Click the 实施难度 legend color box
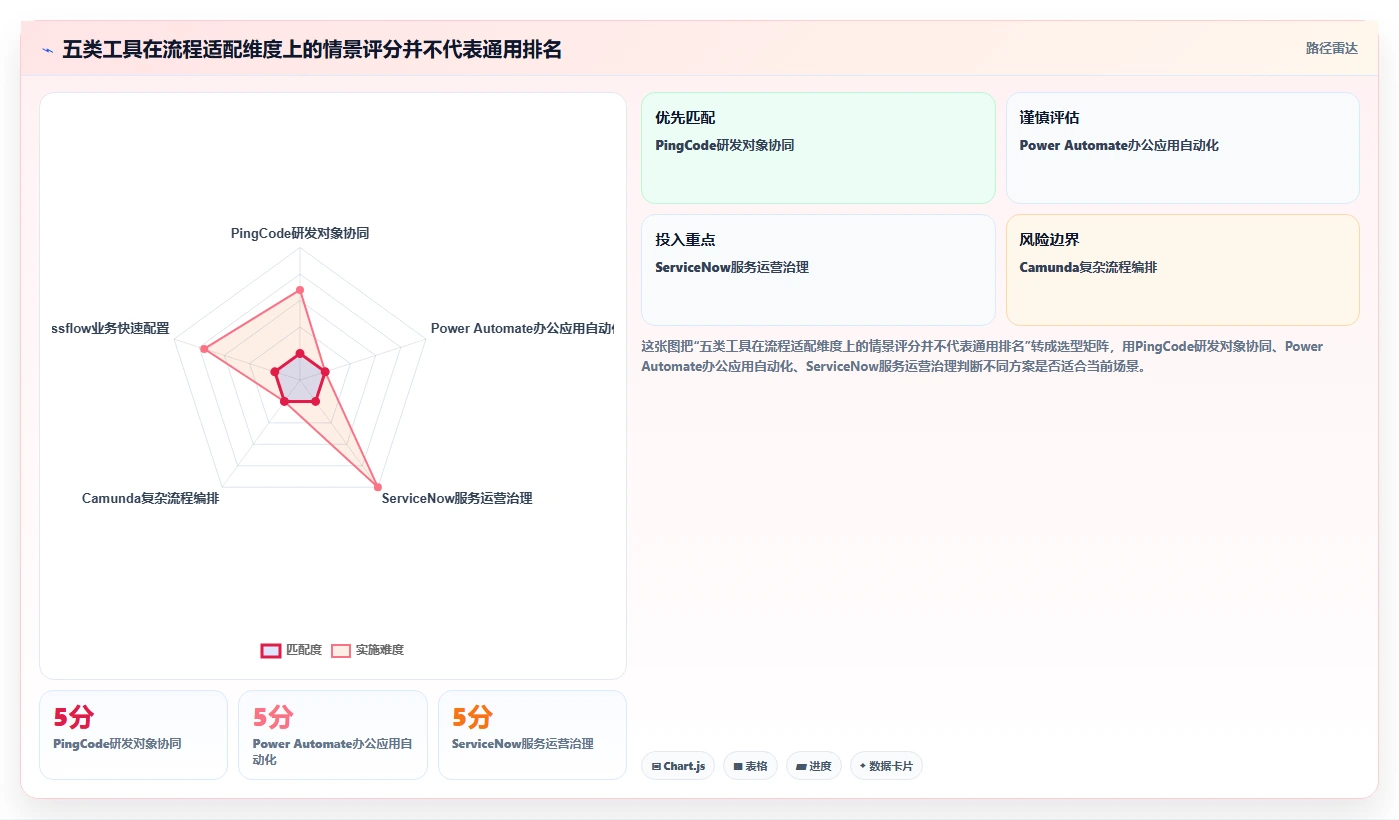 341,650
